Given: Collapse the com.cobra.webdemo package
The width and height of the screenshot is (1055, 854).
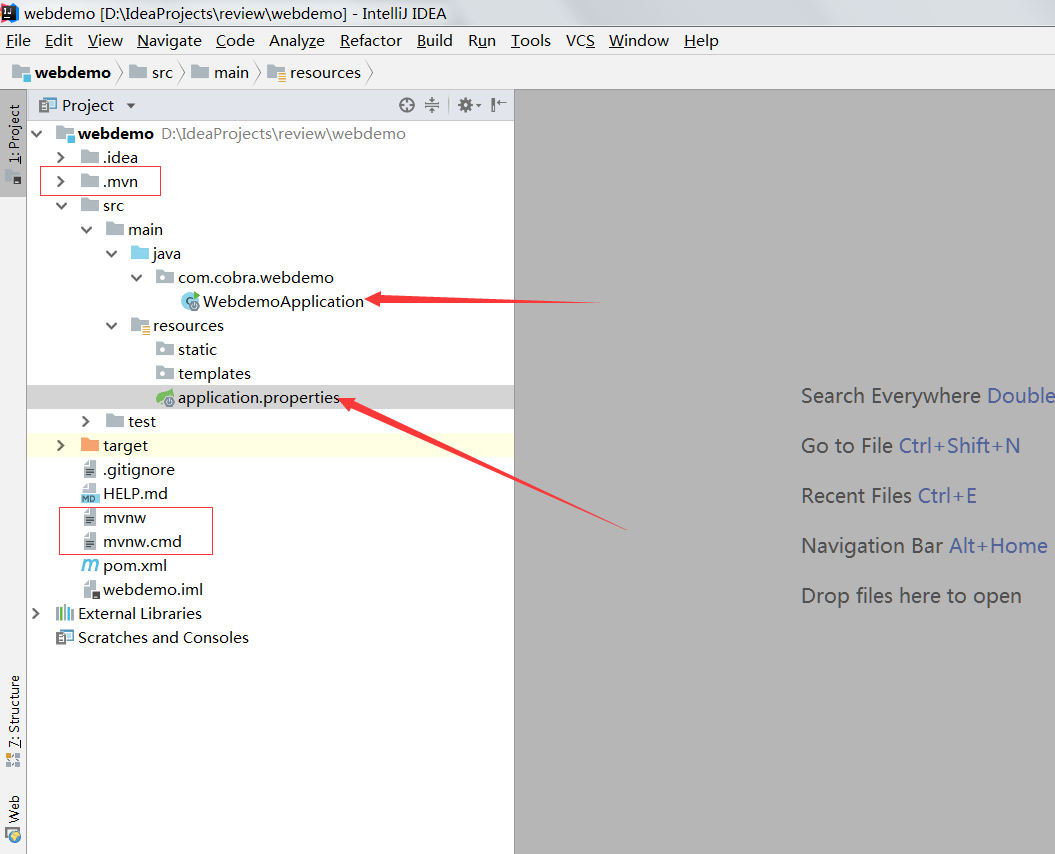Looking at the screenshot, I should [x=136, y=277].
